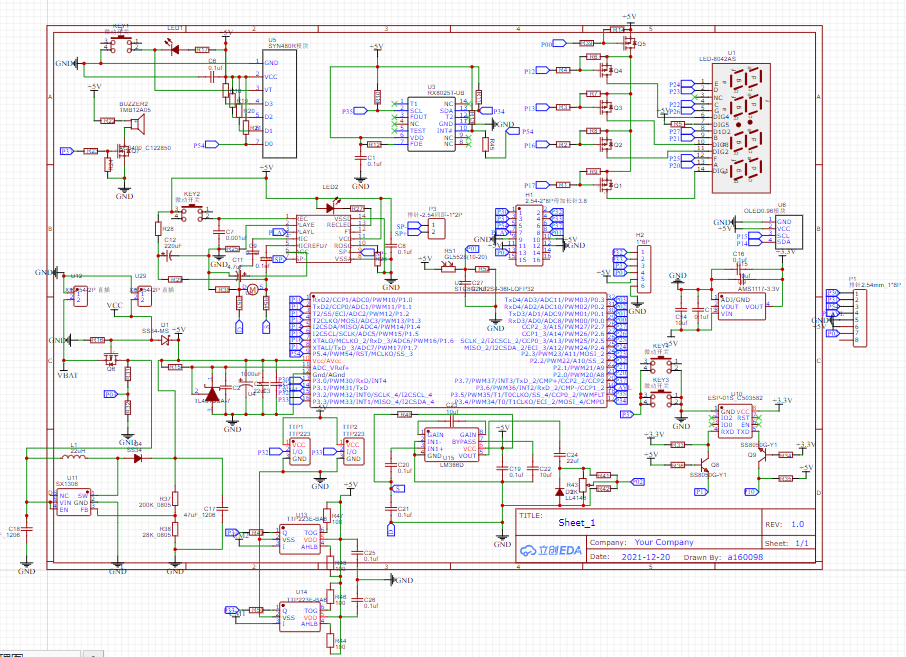Click the D1 SS34-MS diode symbol
906x657 pixels.
coord(166,340)
